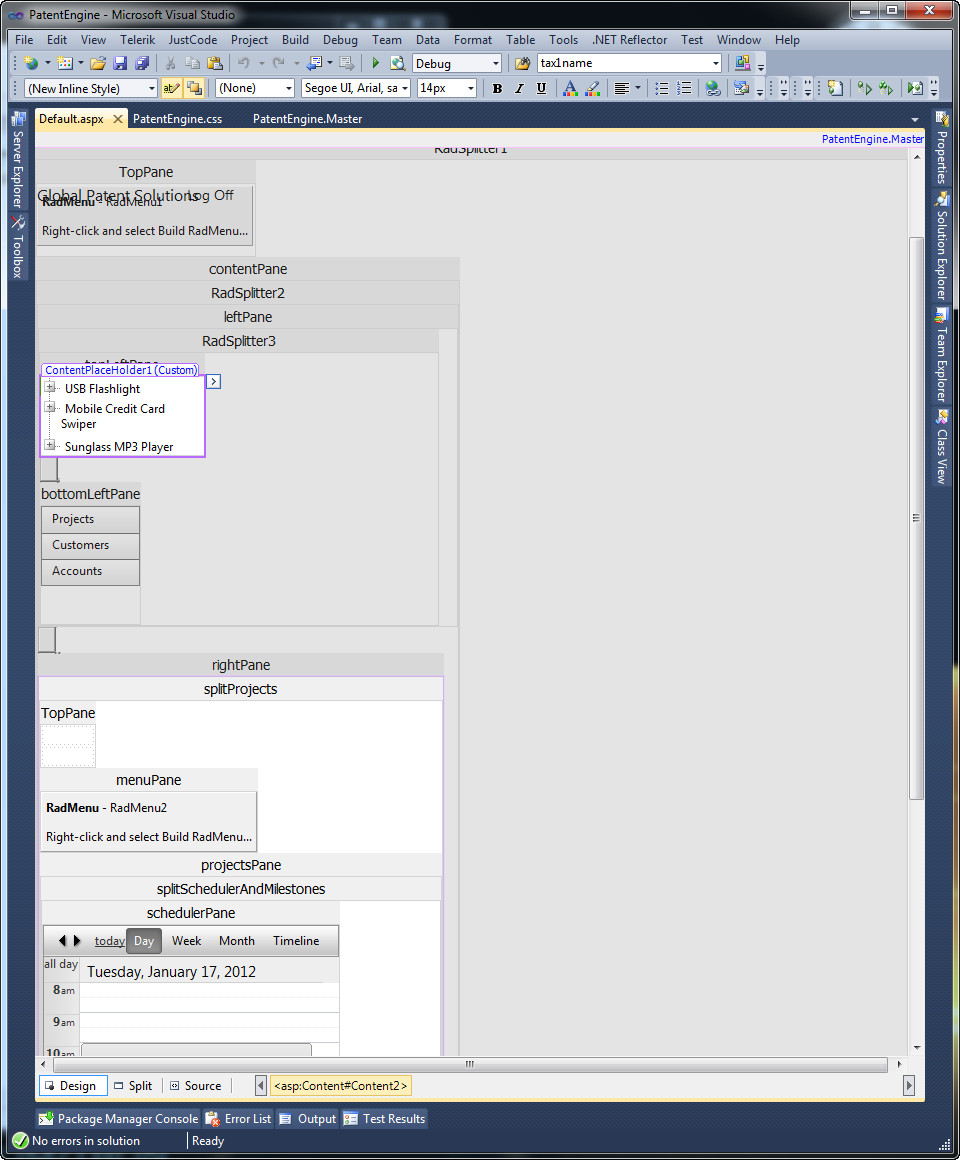Open the Class View side panel
Viewport: 960px width, 1160px height.
click(942, 447)
